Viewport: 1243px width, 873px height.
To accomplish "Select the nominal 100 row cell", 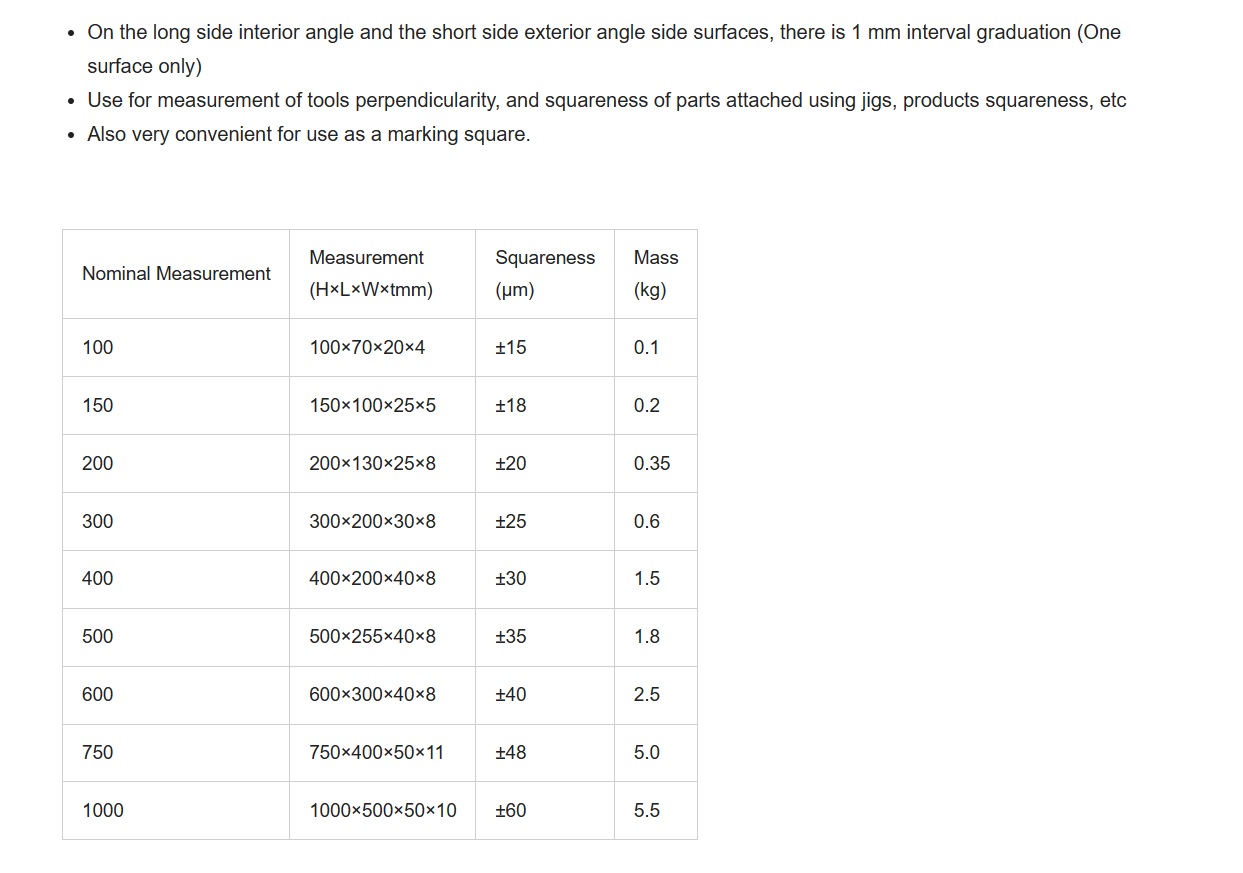I will [176, 348].
